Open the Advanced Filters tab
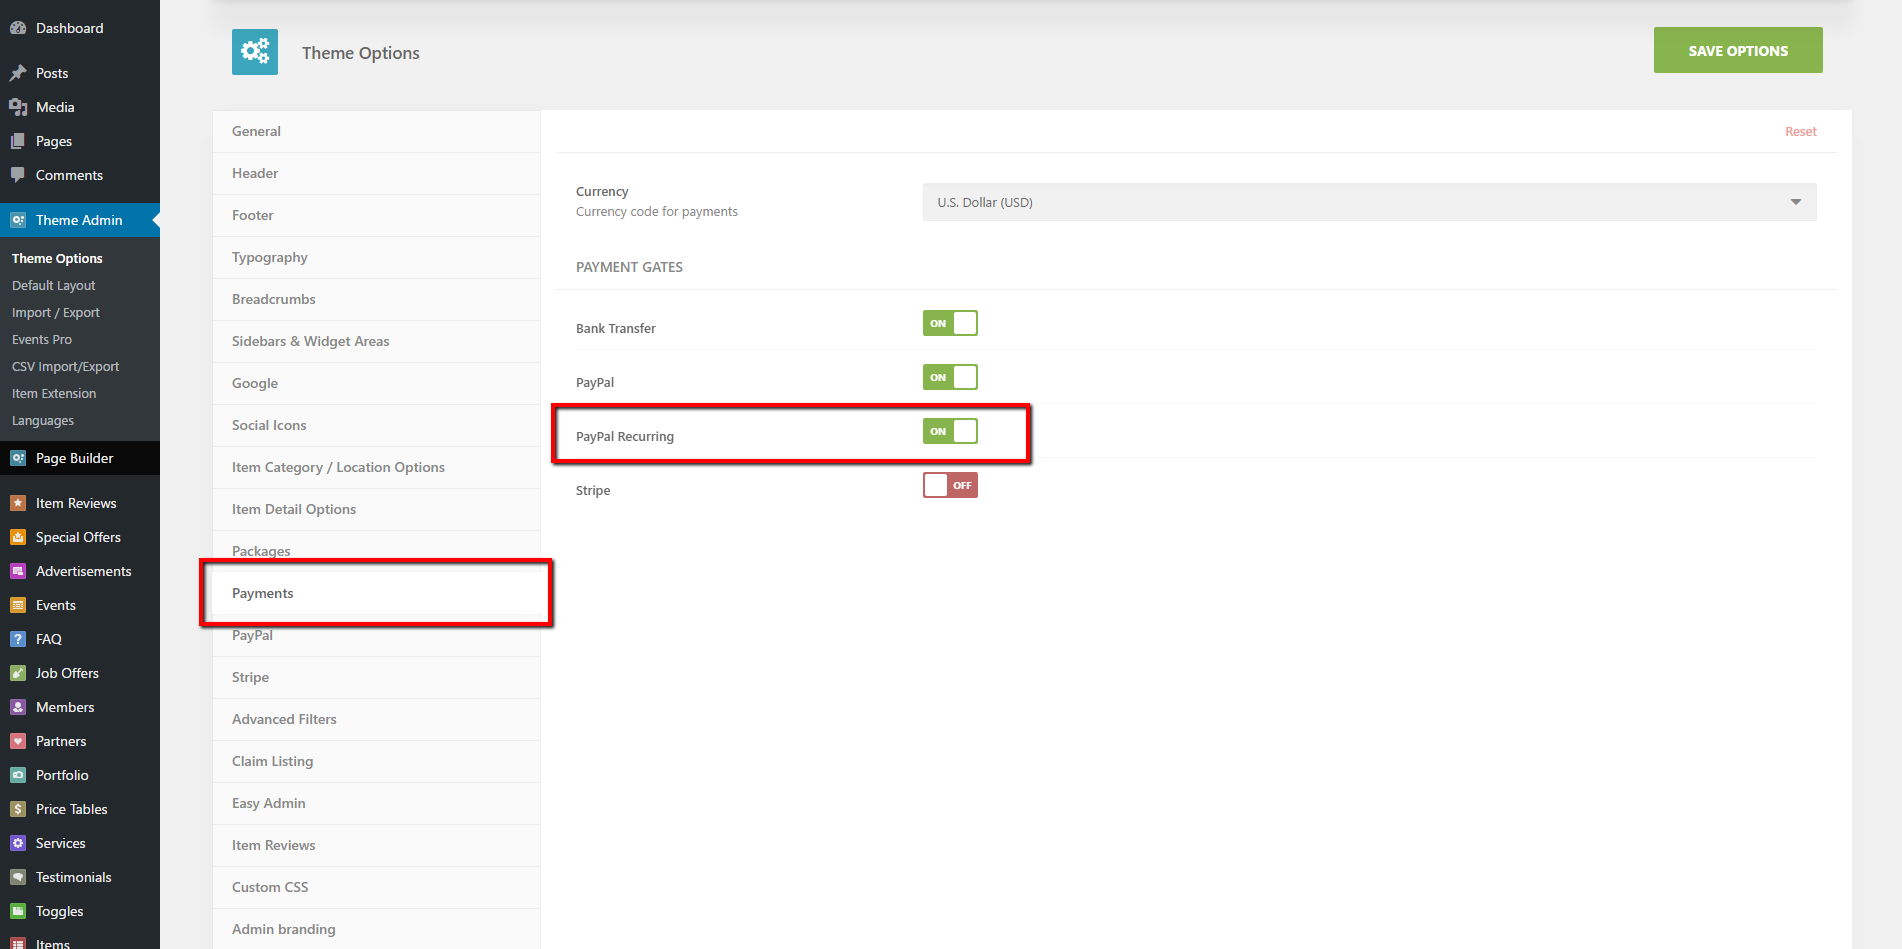Image resolution: width=1902 pixels, height=949 pixels. (377, 719)
